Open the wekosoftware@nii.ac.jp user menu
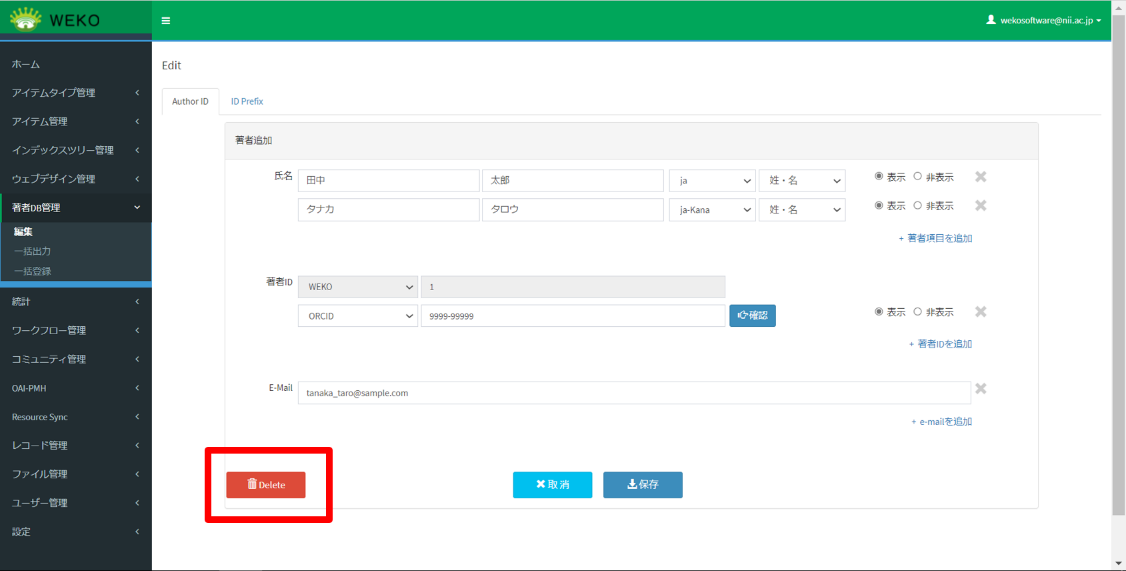The height and width of the screenshot is (571, 1126). pos(1044,20)
